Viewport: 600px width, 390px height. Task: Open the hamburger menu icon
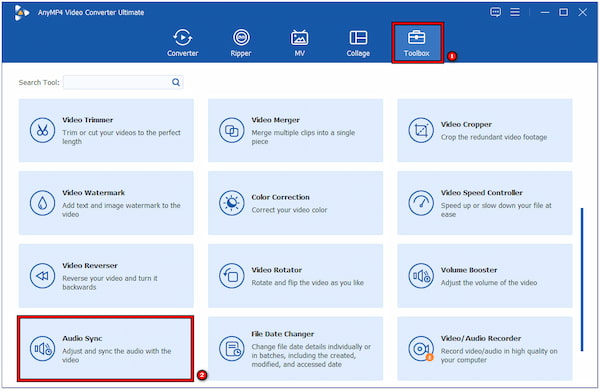tap(515, 12)
